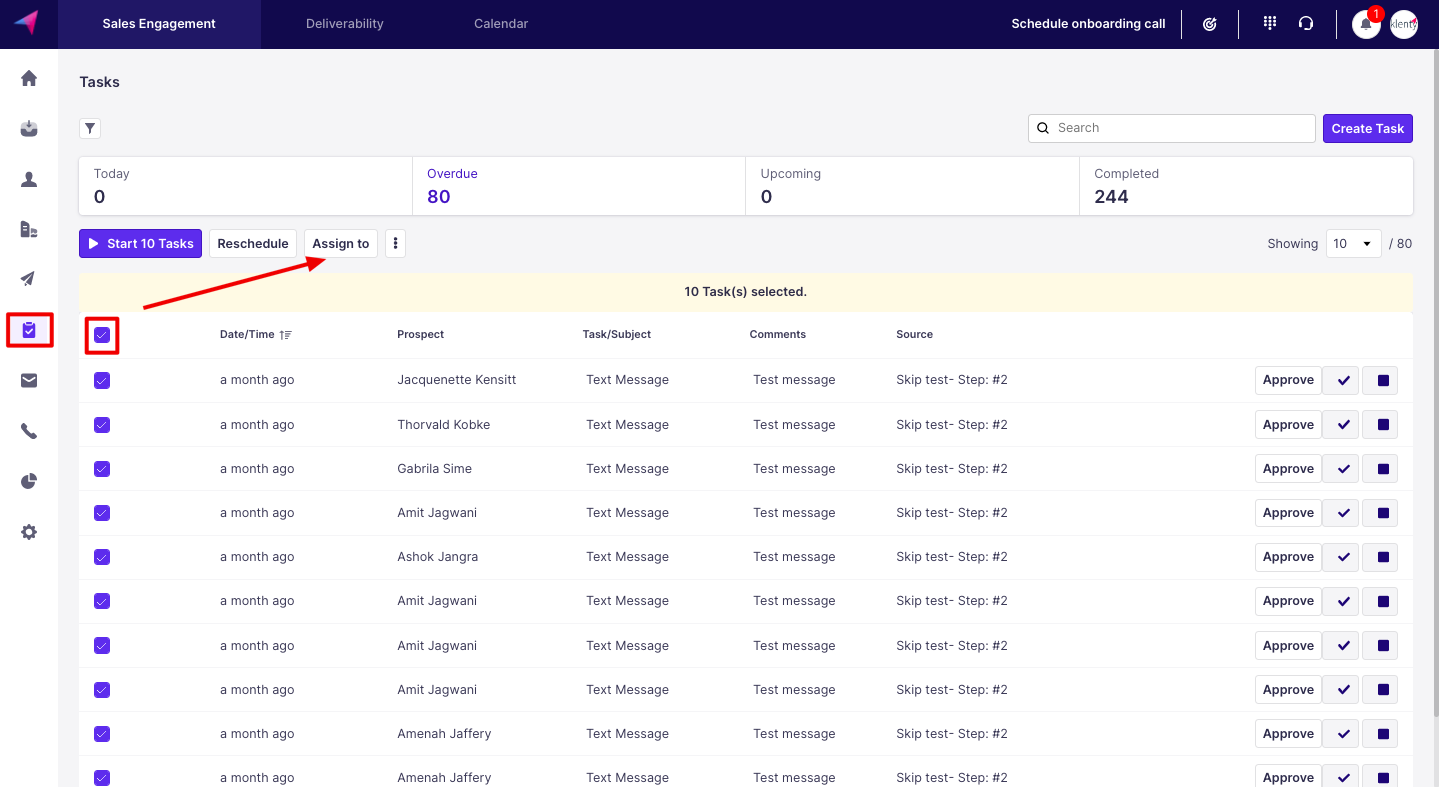Click prospect name Jacquenette Kensitt
Viewport: 1439px width, 787px height.
pyautogui.click(x=457, y=380)
